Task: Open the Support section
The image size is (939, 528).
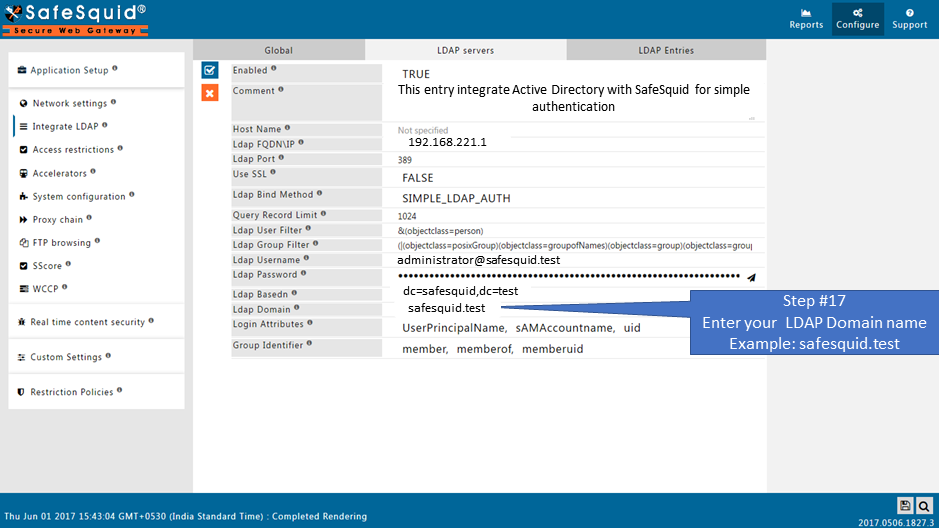Action: [x=910, y=19]
